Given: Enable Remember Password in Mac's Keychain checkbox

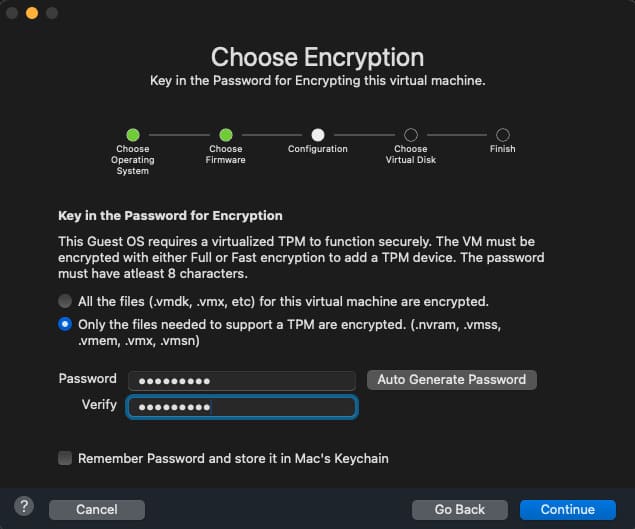Looking at the screenshot, I should (65, 458).
